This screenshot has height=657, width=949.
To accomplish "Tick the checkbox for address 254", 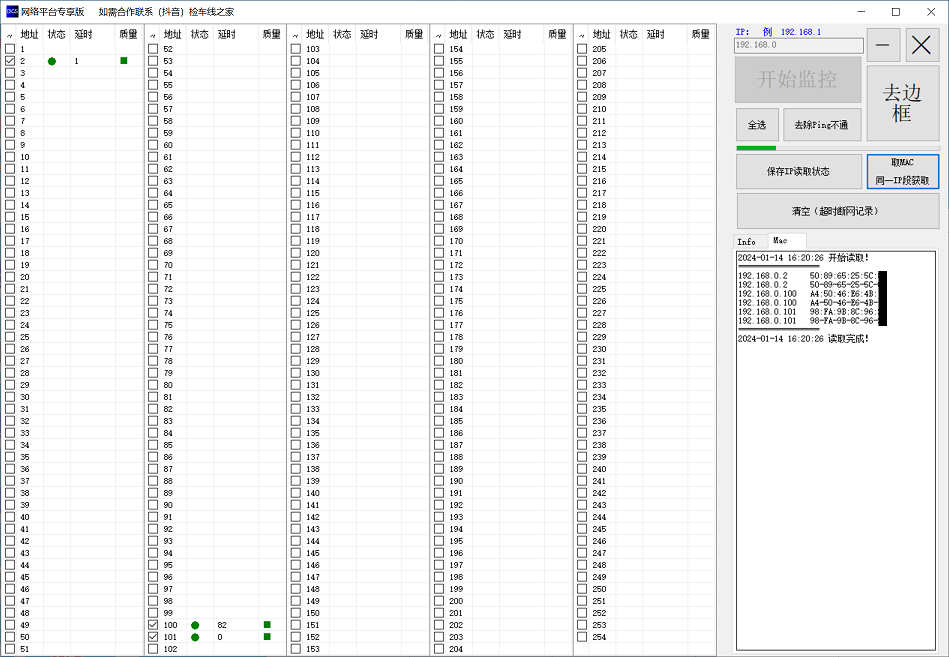I will point(582,637).
